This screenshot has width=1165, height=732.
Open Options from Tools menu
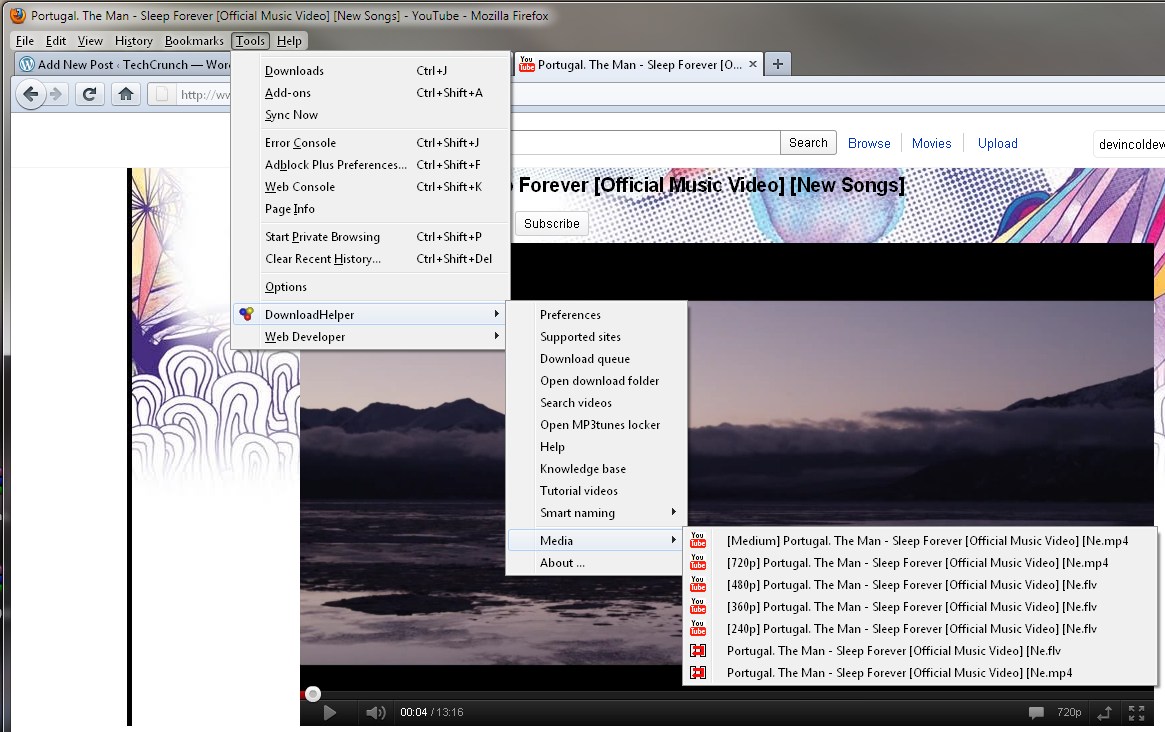(369, 287)
